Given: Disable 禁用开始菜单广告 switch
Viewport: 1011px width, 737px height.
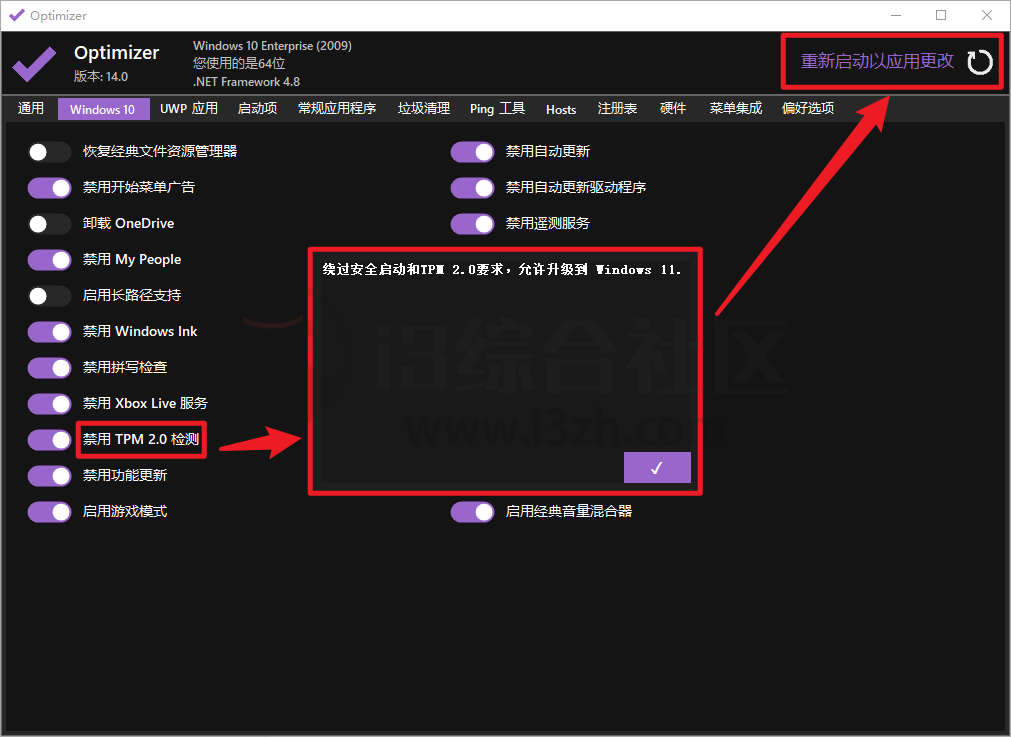Looking at the screenshot, I should coord(49,188).
